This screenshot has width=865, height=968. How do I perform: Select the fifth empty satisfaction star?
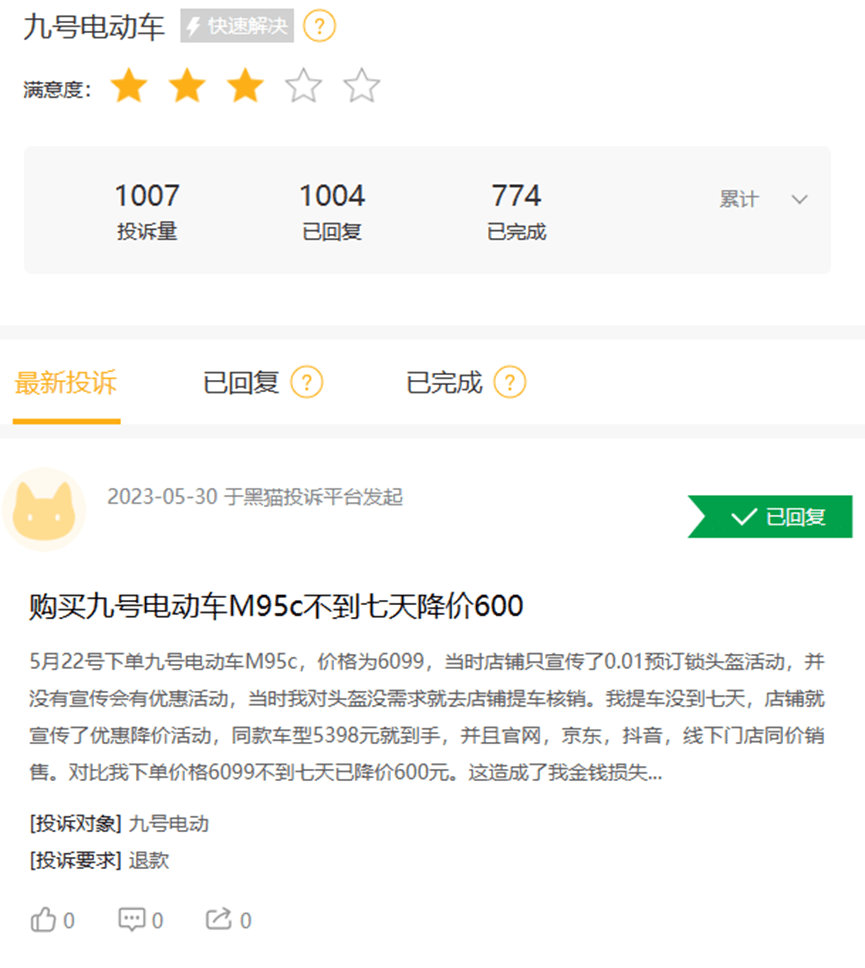coord(361,86)
